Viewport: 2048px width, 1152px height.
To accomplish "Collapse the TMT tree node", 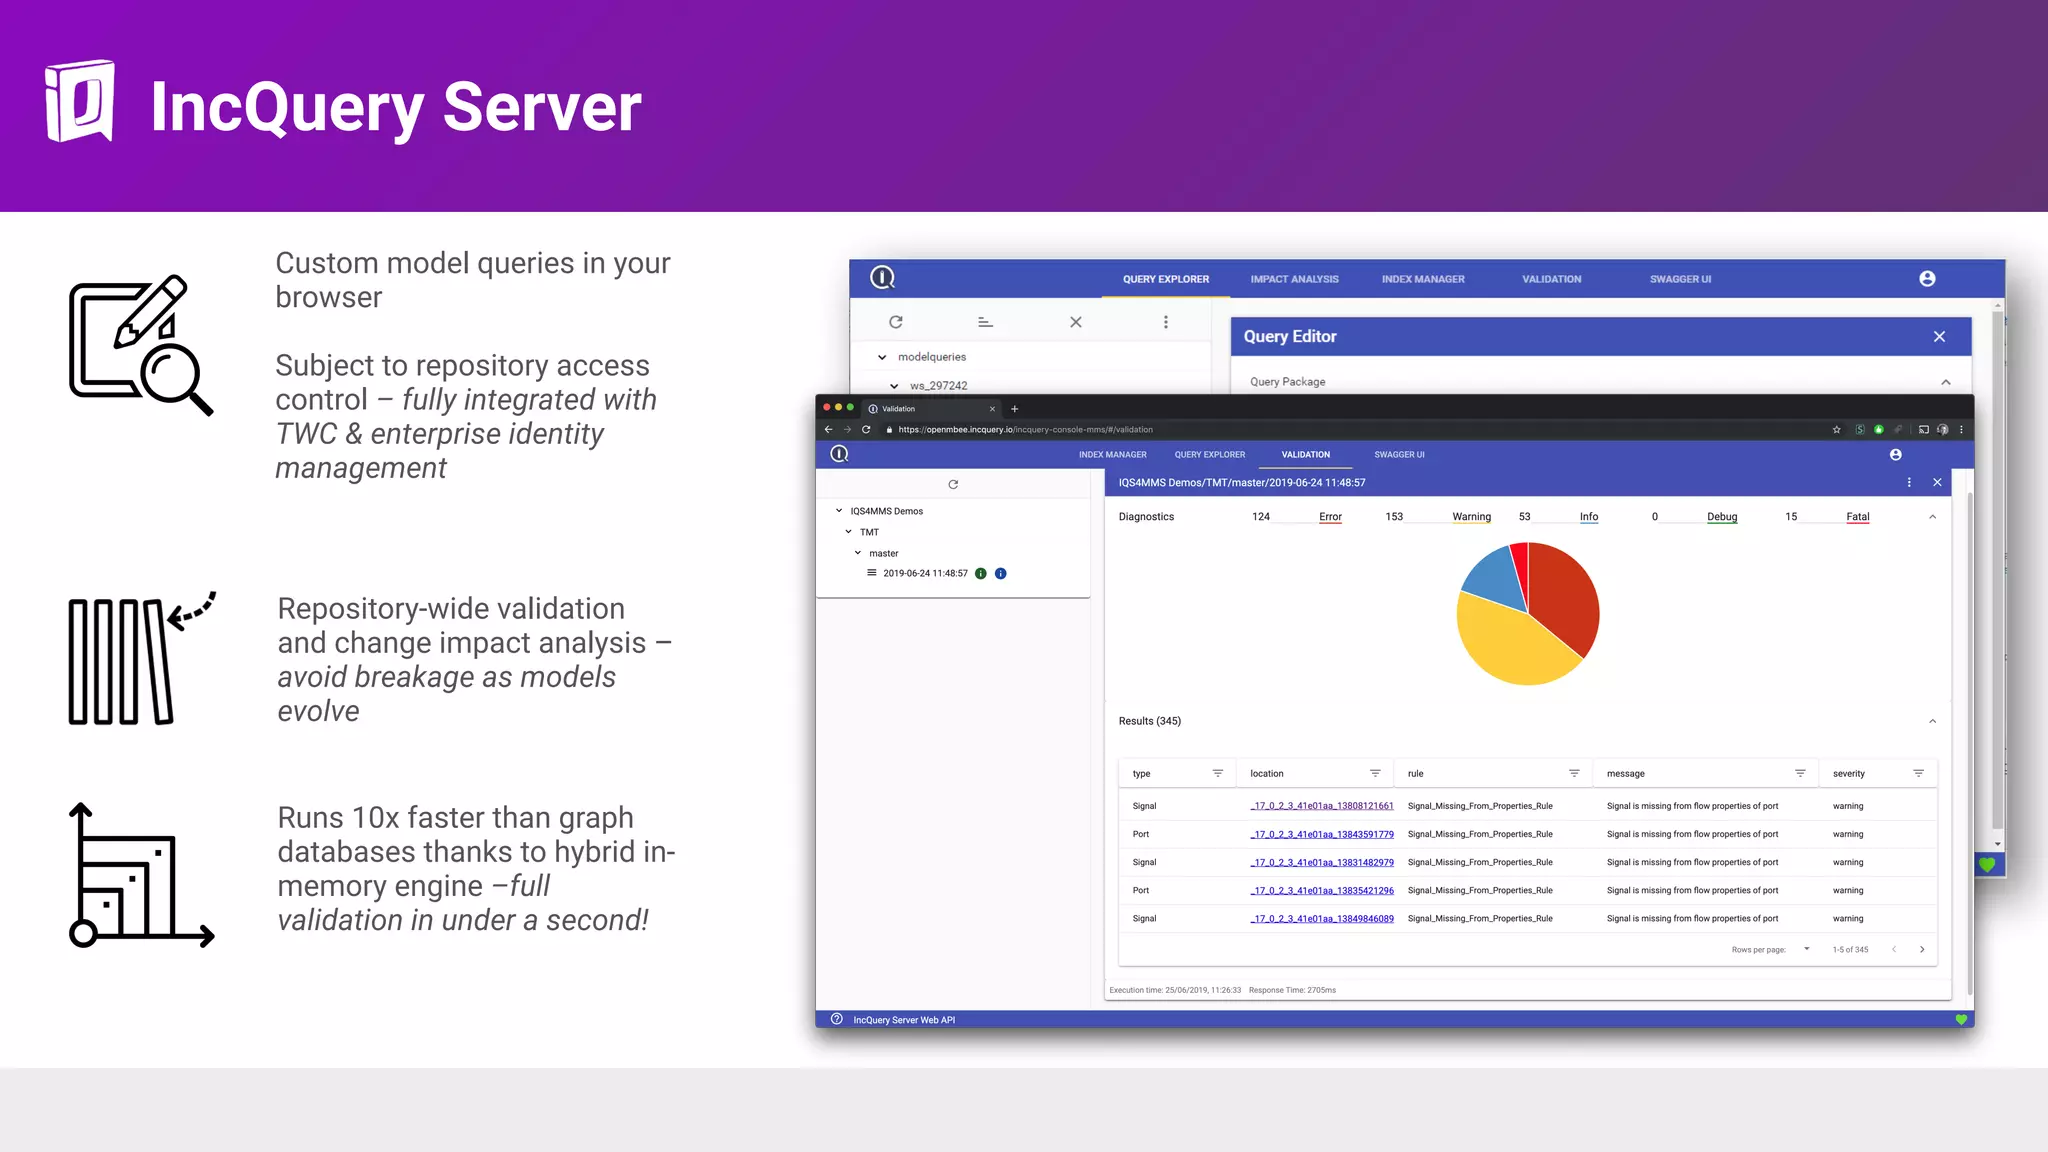I will pos(848,531).
